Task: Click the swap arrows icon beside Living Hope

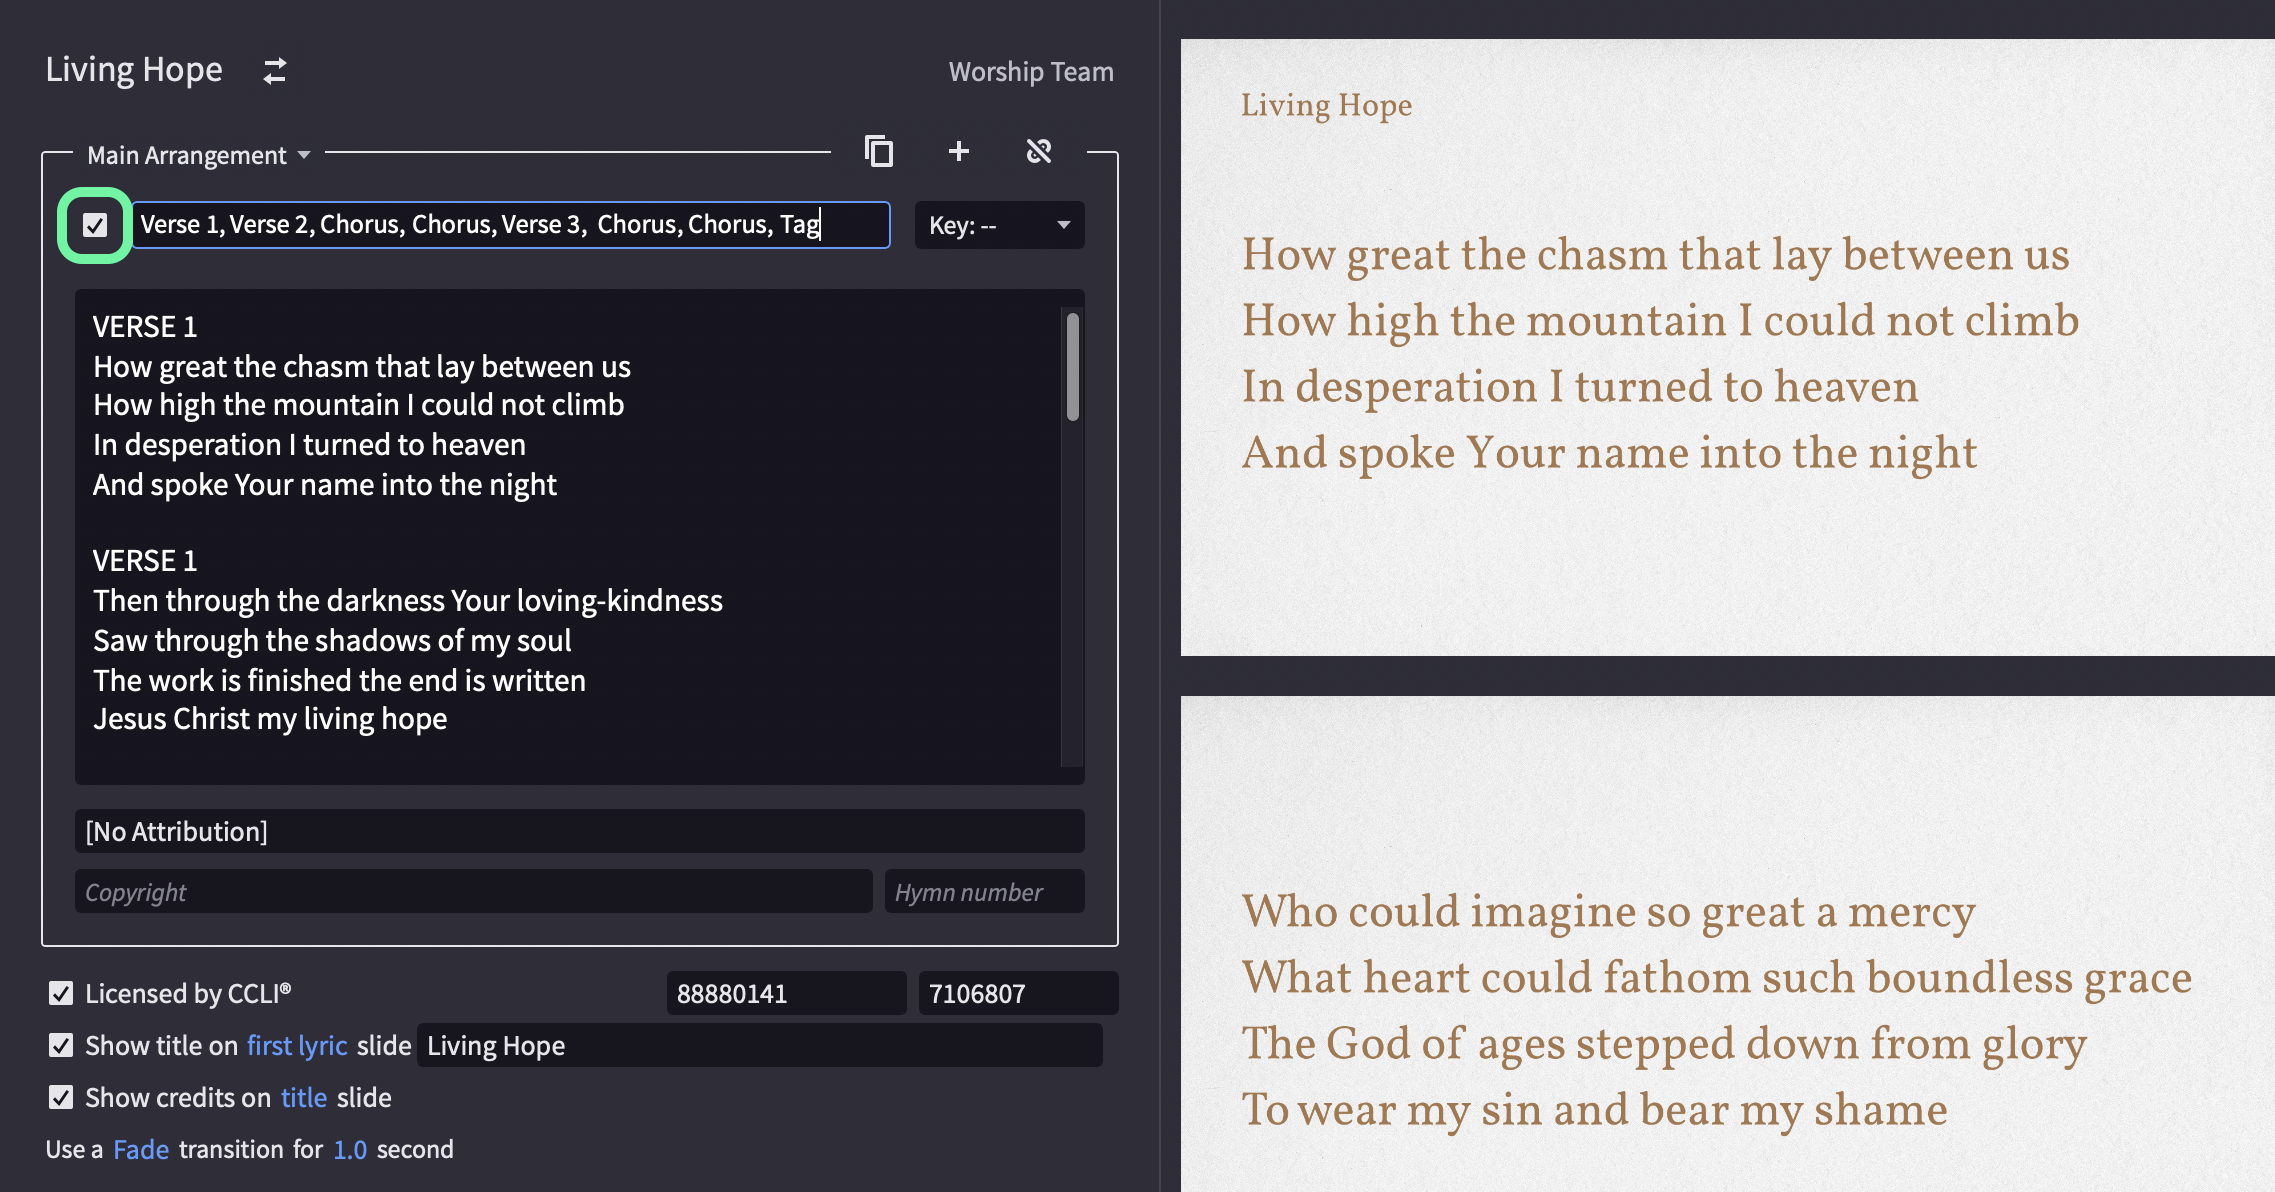Action: click(275, 71)
